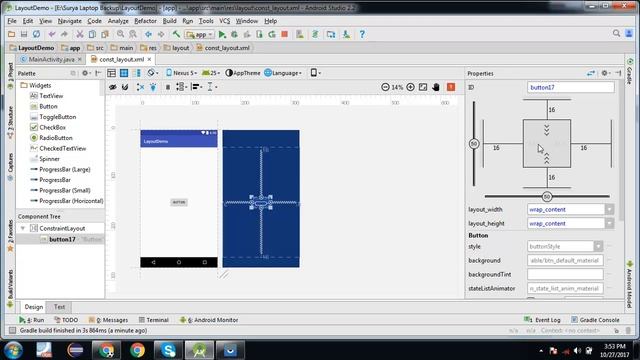Select RadioButton widget in the Palette
The width and height of the screenshot is (640, 360).
(x=51, y=138)
